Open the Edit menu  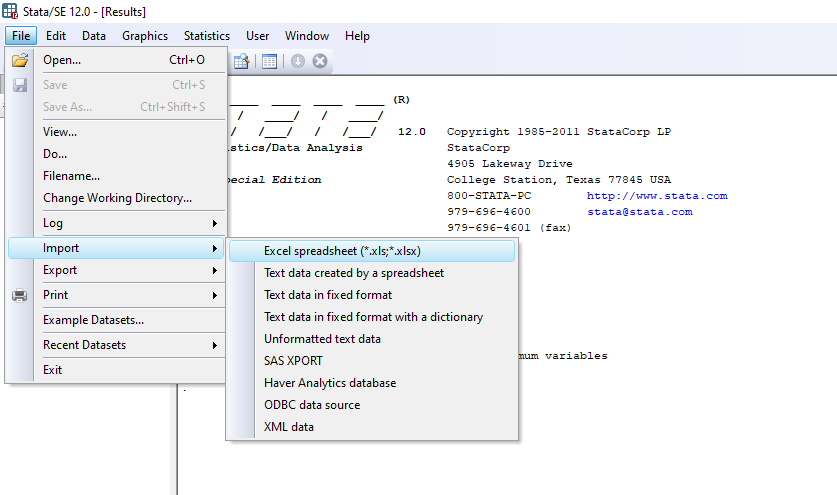(56, 36)
